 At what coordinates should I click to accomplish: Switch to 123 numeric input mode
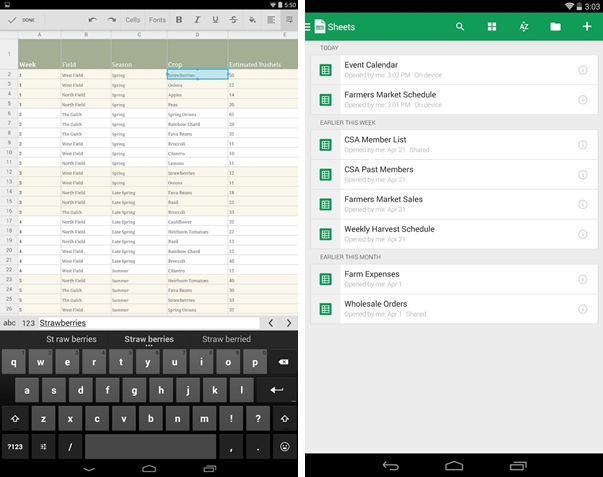(x=28, y=323)
